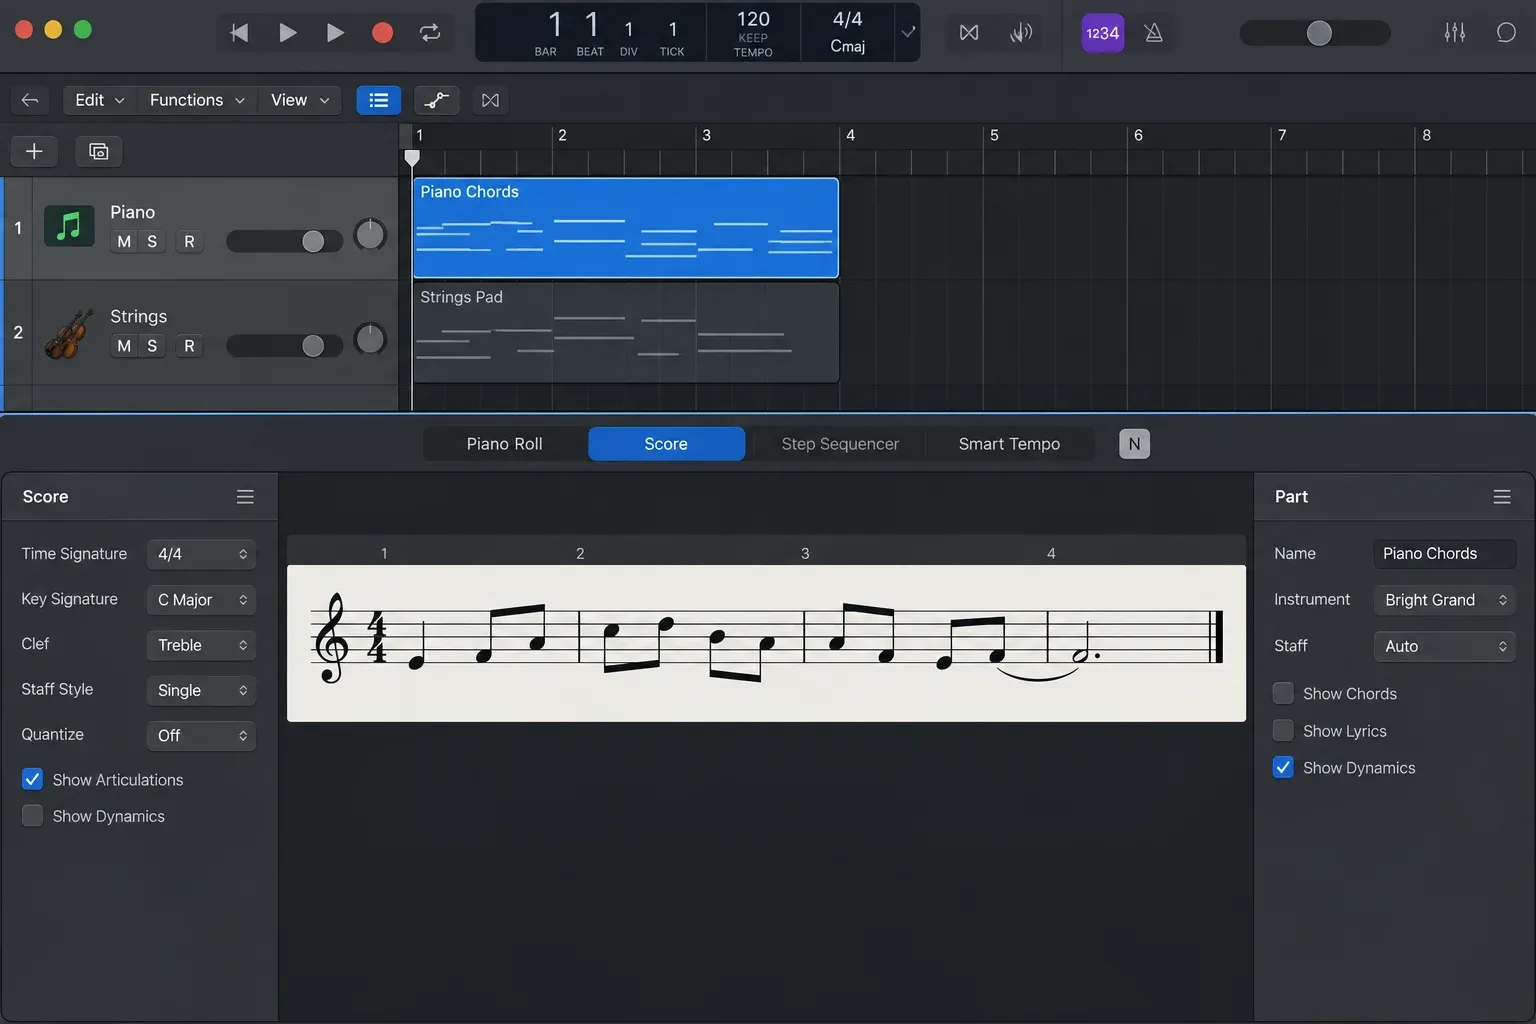
Task: Click the Strings track pan knob
Action: point(370,339)
